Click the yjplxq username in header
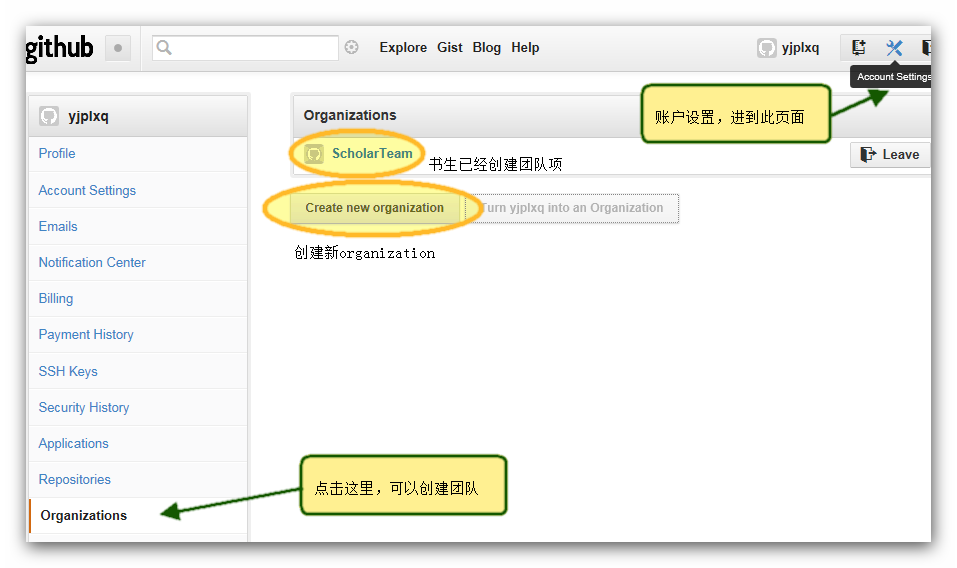Viewport: 957px width, 568px height. click(800, 48)
